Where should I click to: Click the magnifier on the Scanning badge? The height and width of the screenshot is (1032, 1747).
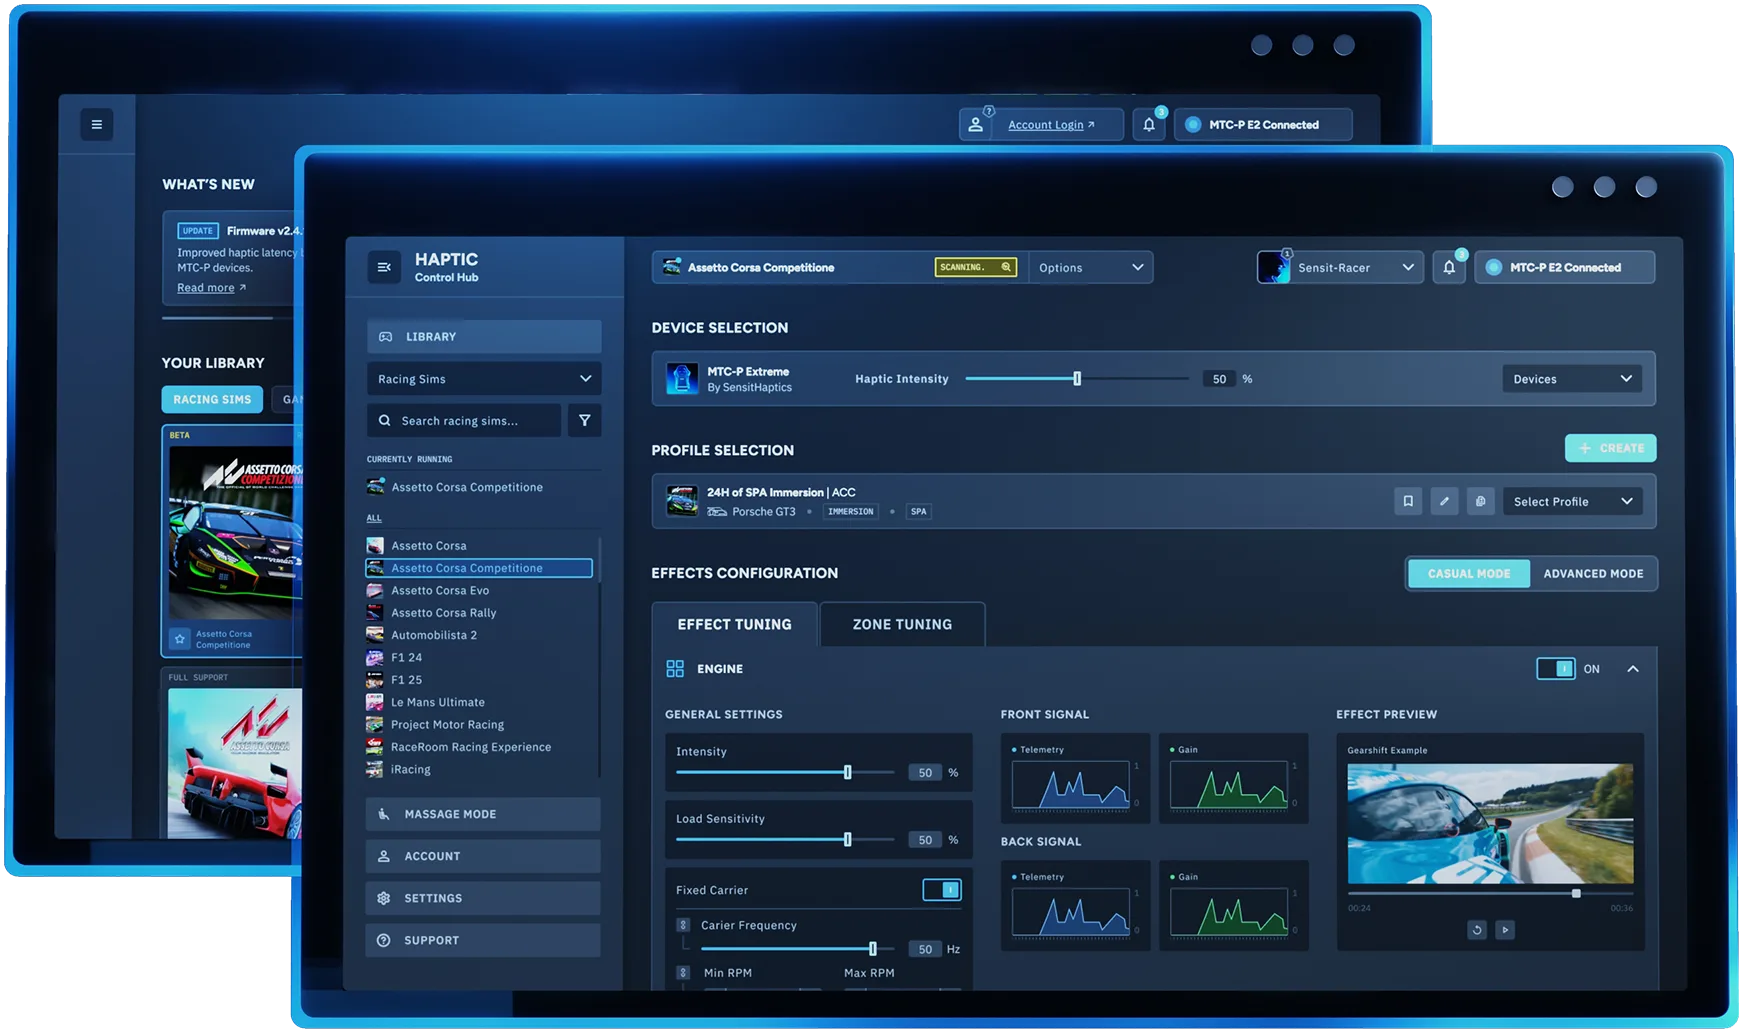click(1006, 267)
